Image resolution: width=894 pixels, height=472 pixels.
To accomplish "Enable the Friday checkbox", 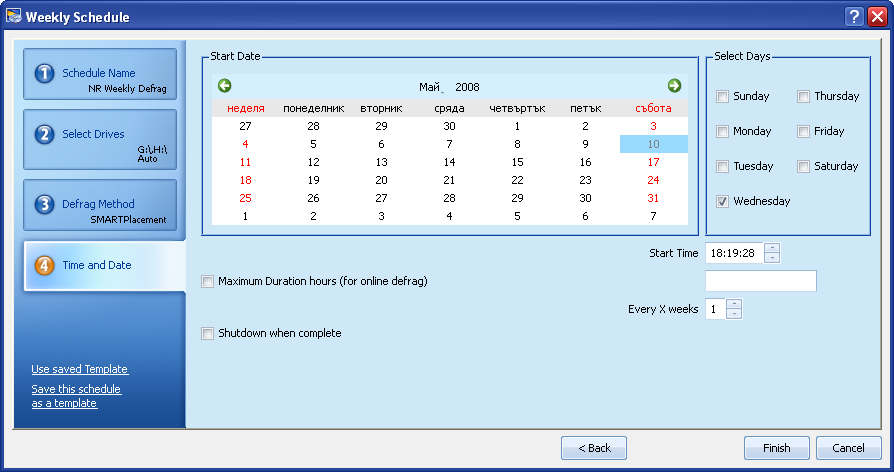I will pos(803,132).
